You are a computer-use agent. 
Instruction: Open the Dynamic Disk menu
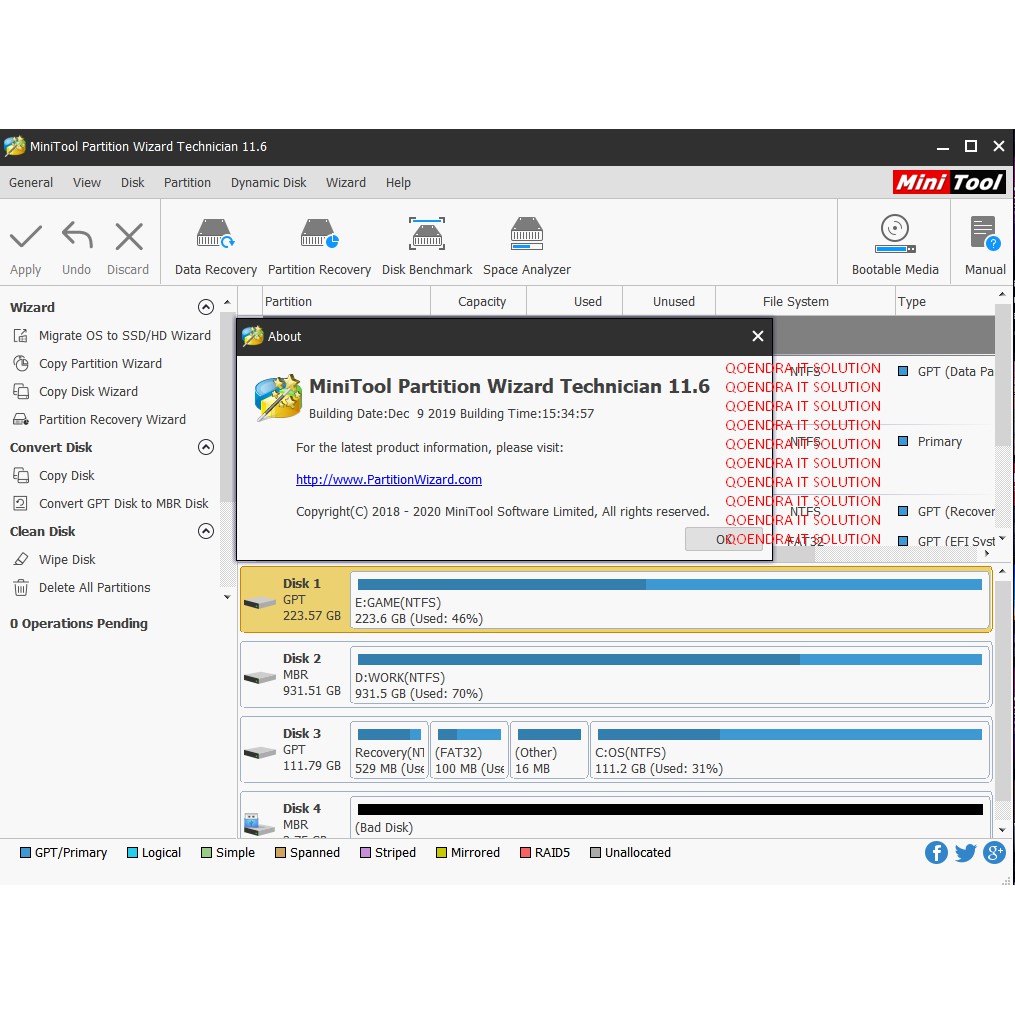pos(268,183)
